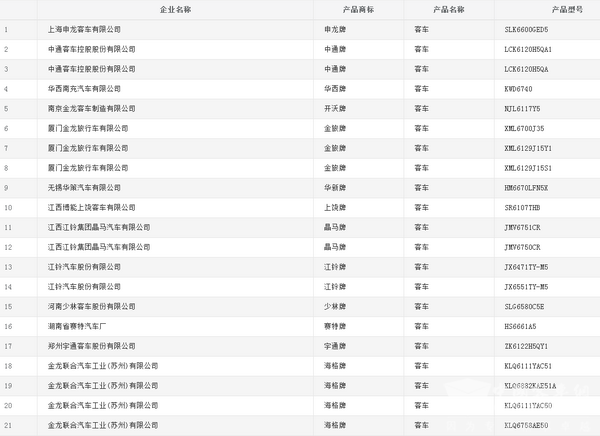Click model JMV6751CR

point(524,227)
